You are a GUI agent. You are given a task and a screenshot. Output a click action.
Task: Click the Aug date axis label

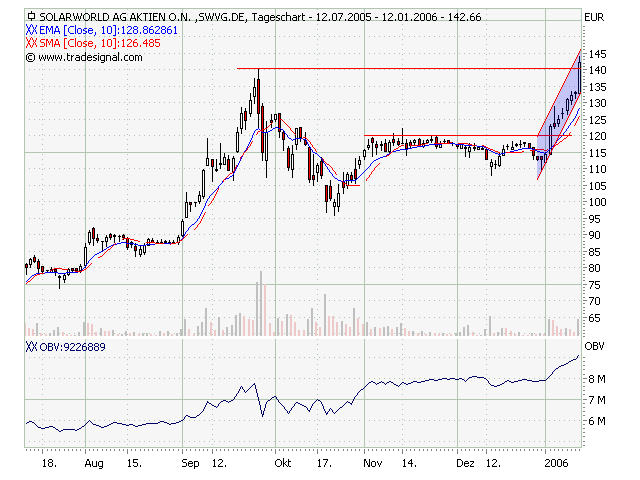(94, 464)
